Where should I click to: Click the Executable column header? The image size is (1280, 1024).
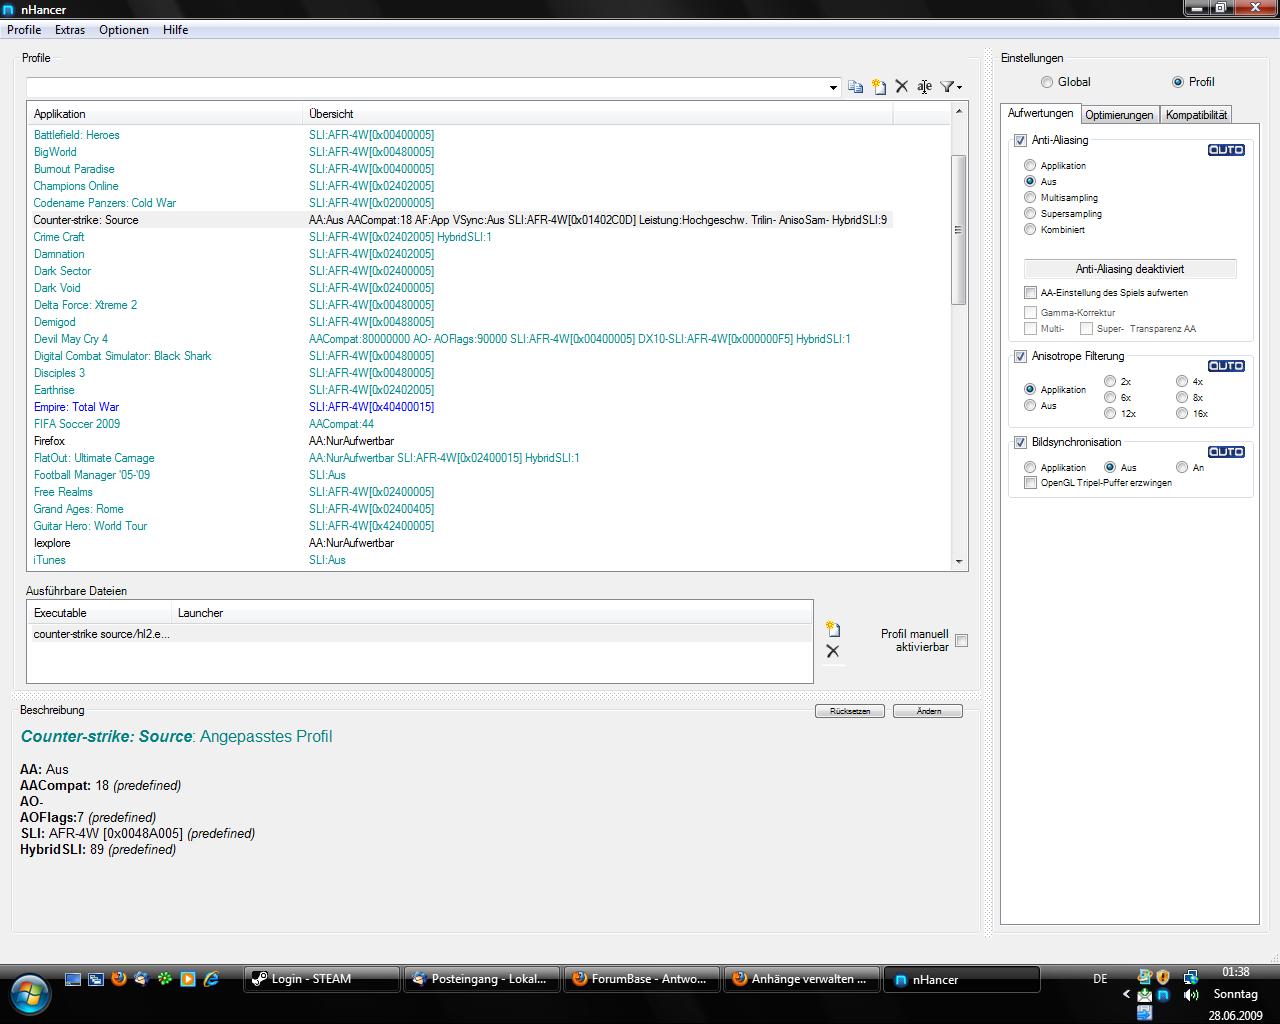pos(99,613)
